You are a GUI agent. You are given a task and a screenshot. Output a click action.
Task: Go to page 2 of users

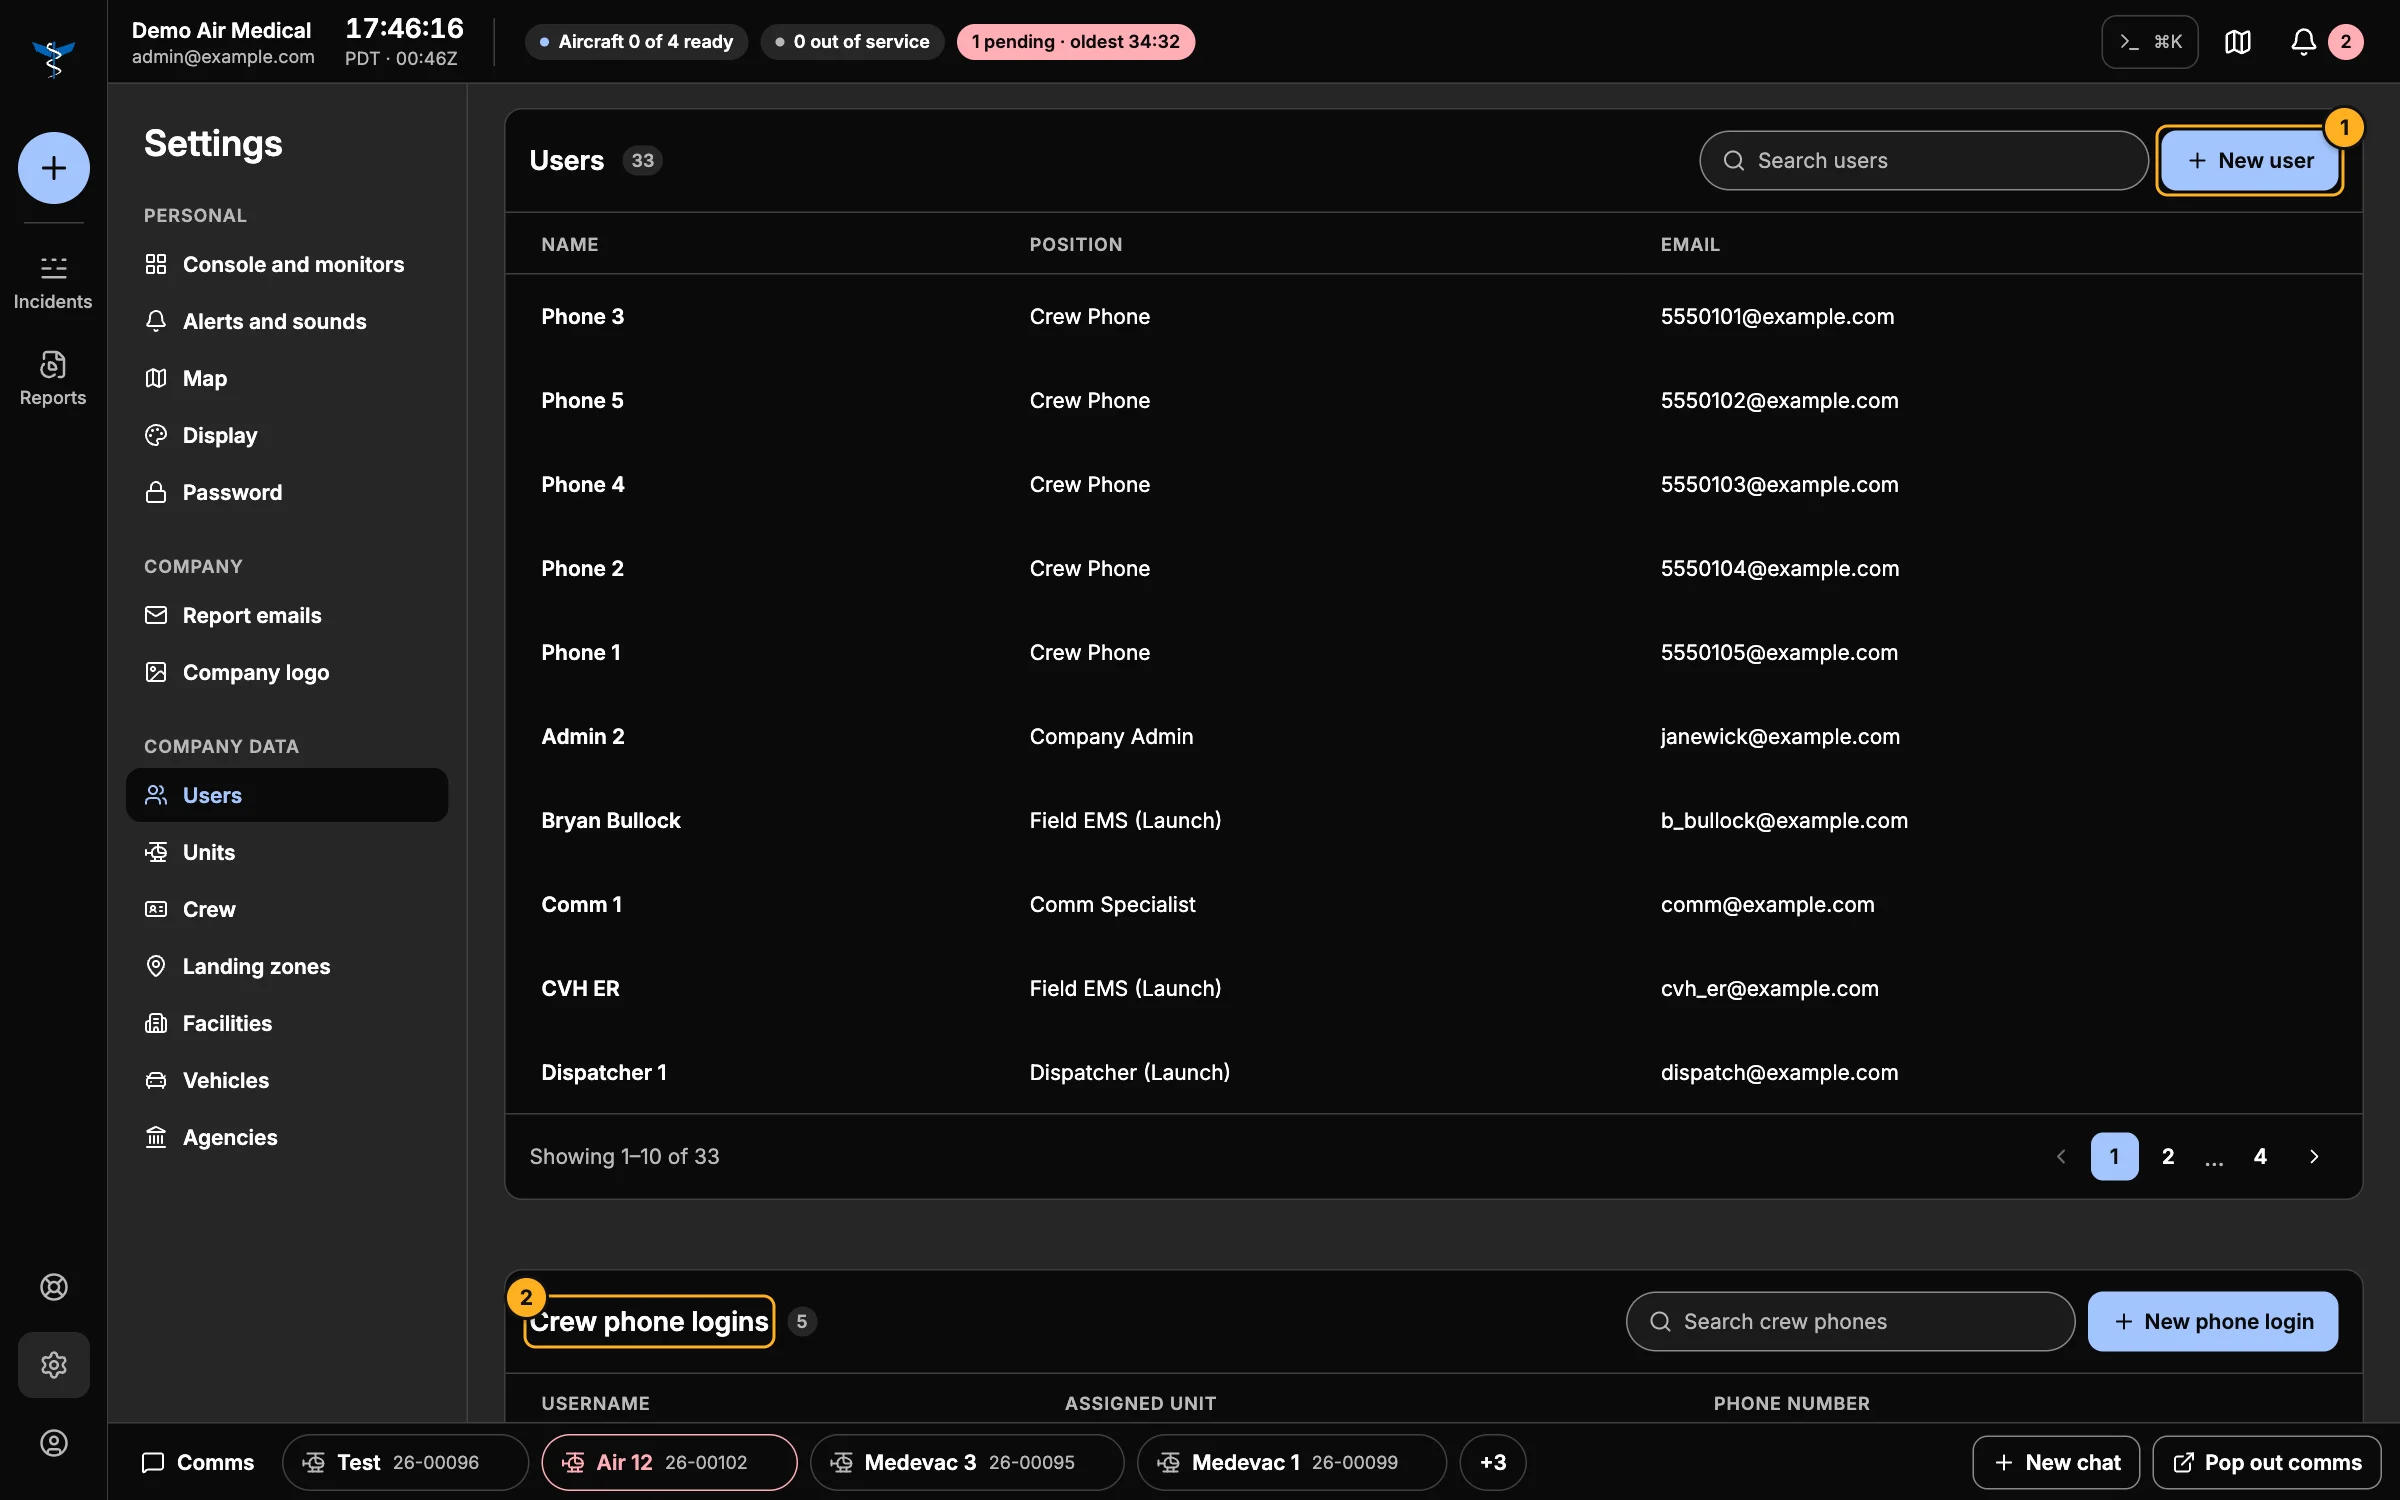point(2168,1156)
